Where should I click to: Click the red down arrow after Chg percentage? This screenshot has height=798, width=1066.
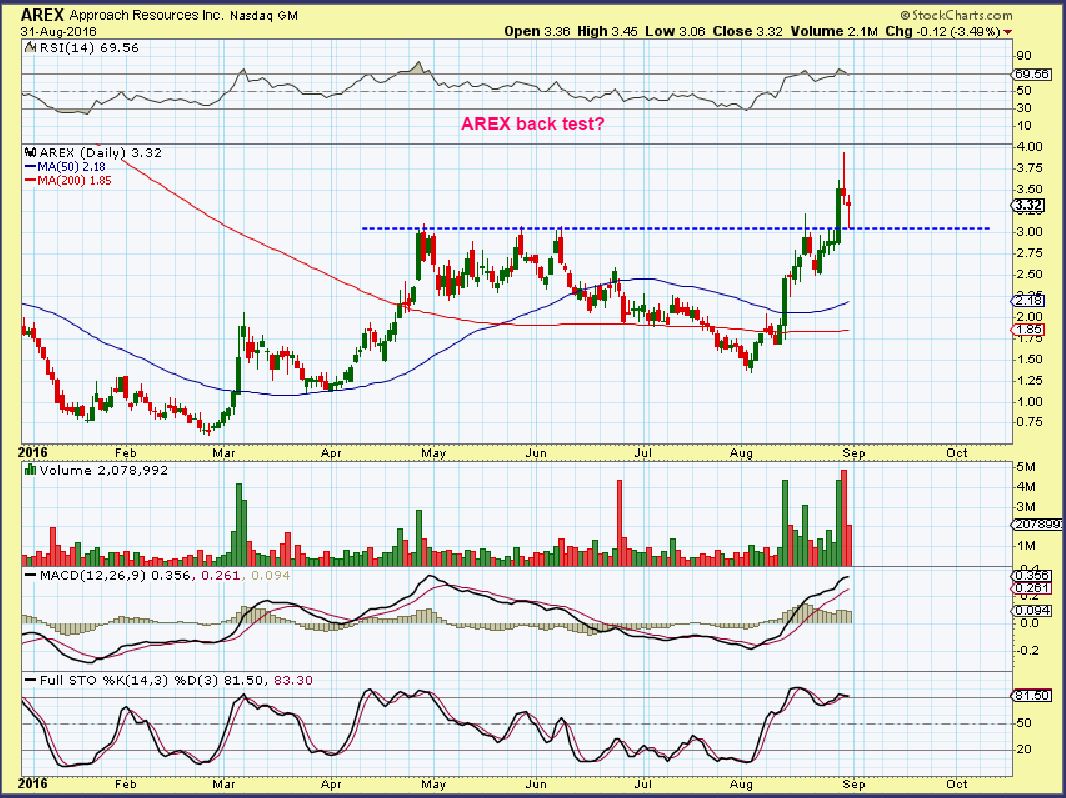[x=1007, y=32]
